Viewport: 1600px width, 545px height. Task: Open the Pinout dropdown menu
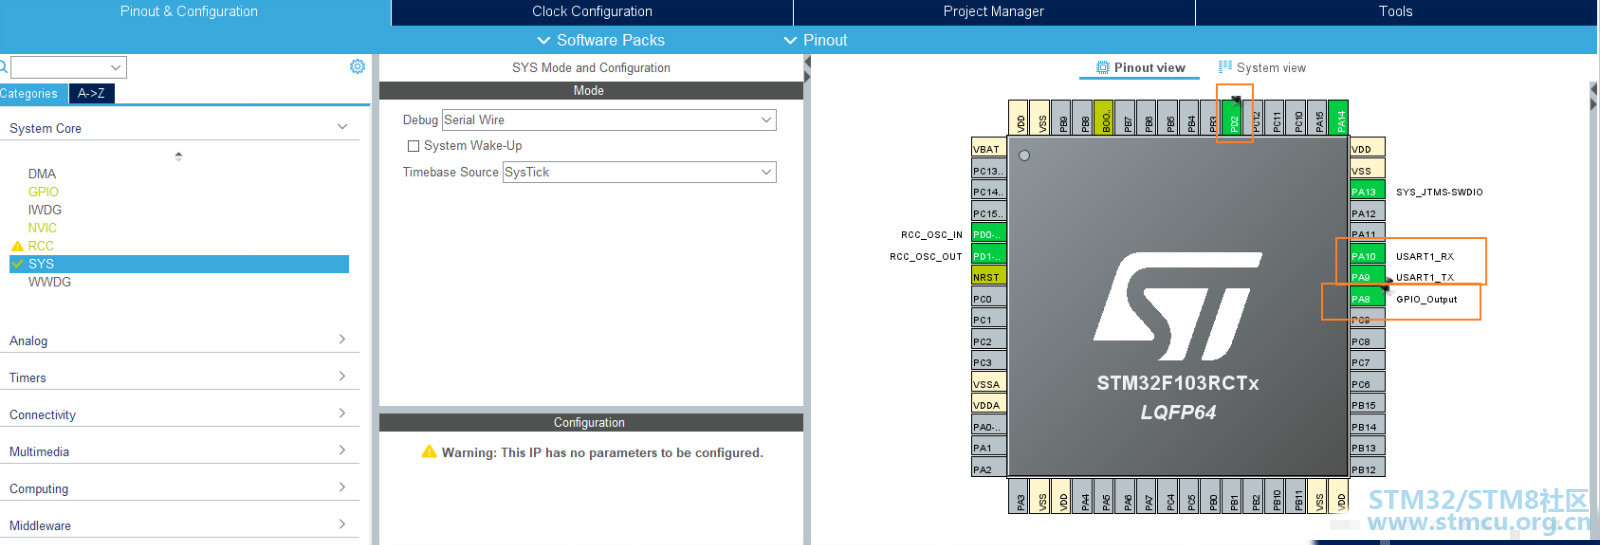point(816,40)
